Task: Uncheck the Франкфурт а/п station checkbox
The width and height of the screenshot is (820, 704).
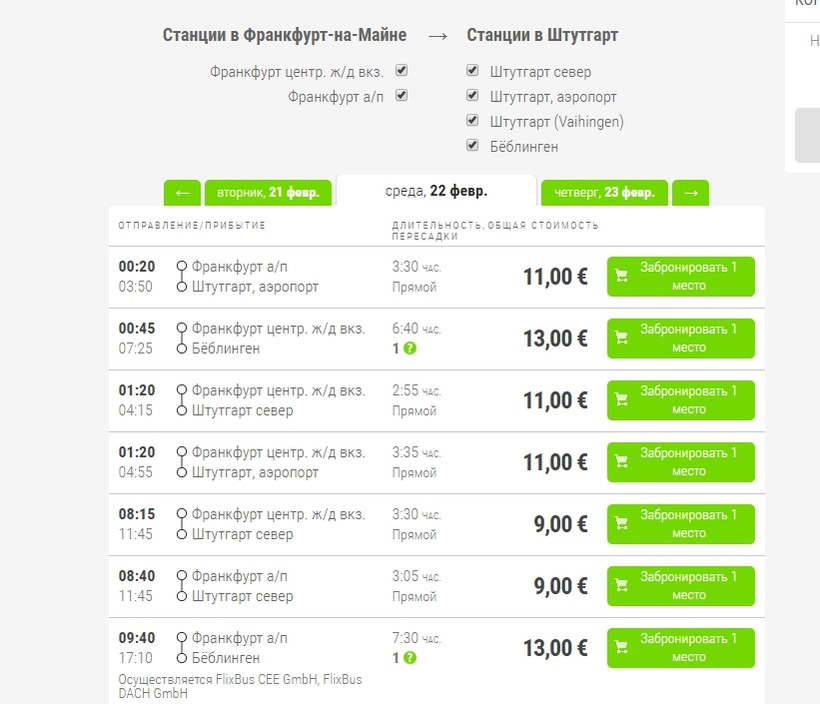Action: [402, 96]
